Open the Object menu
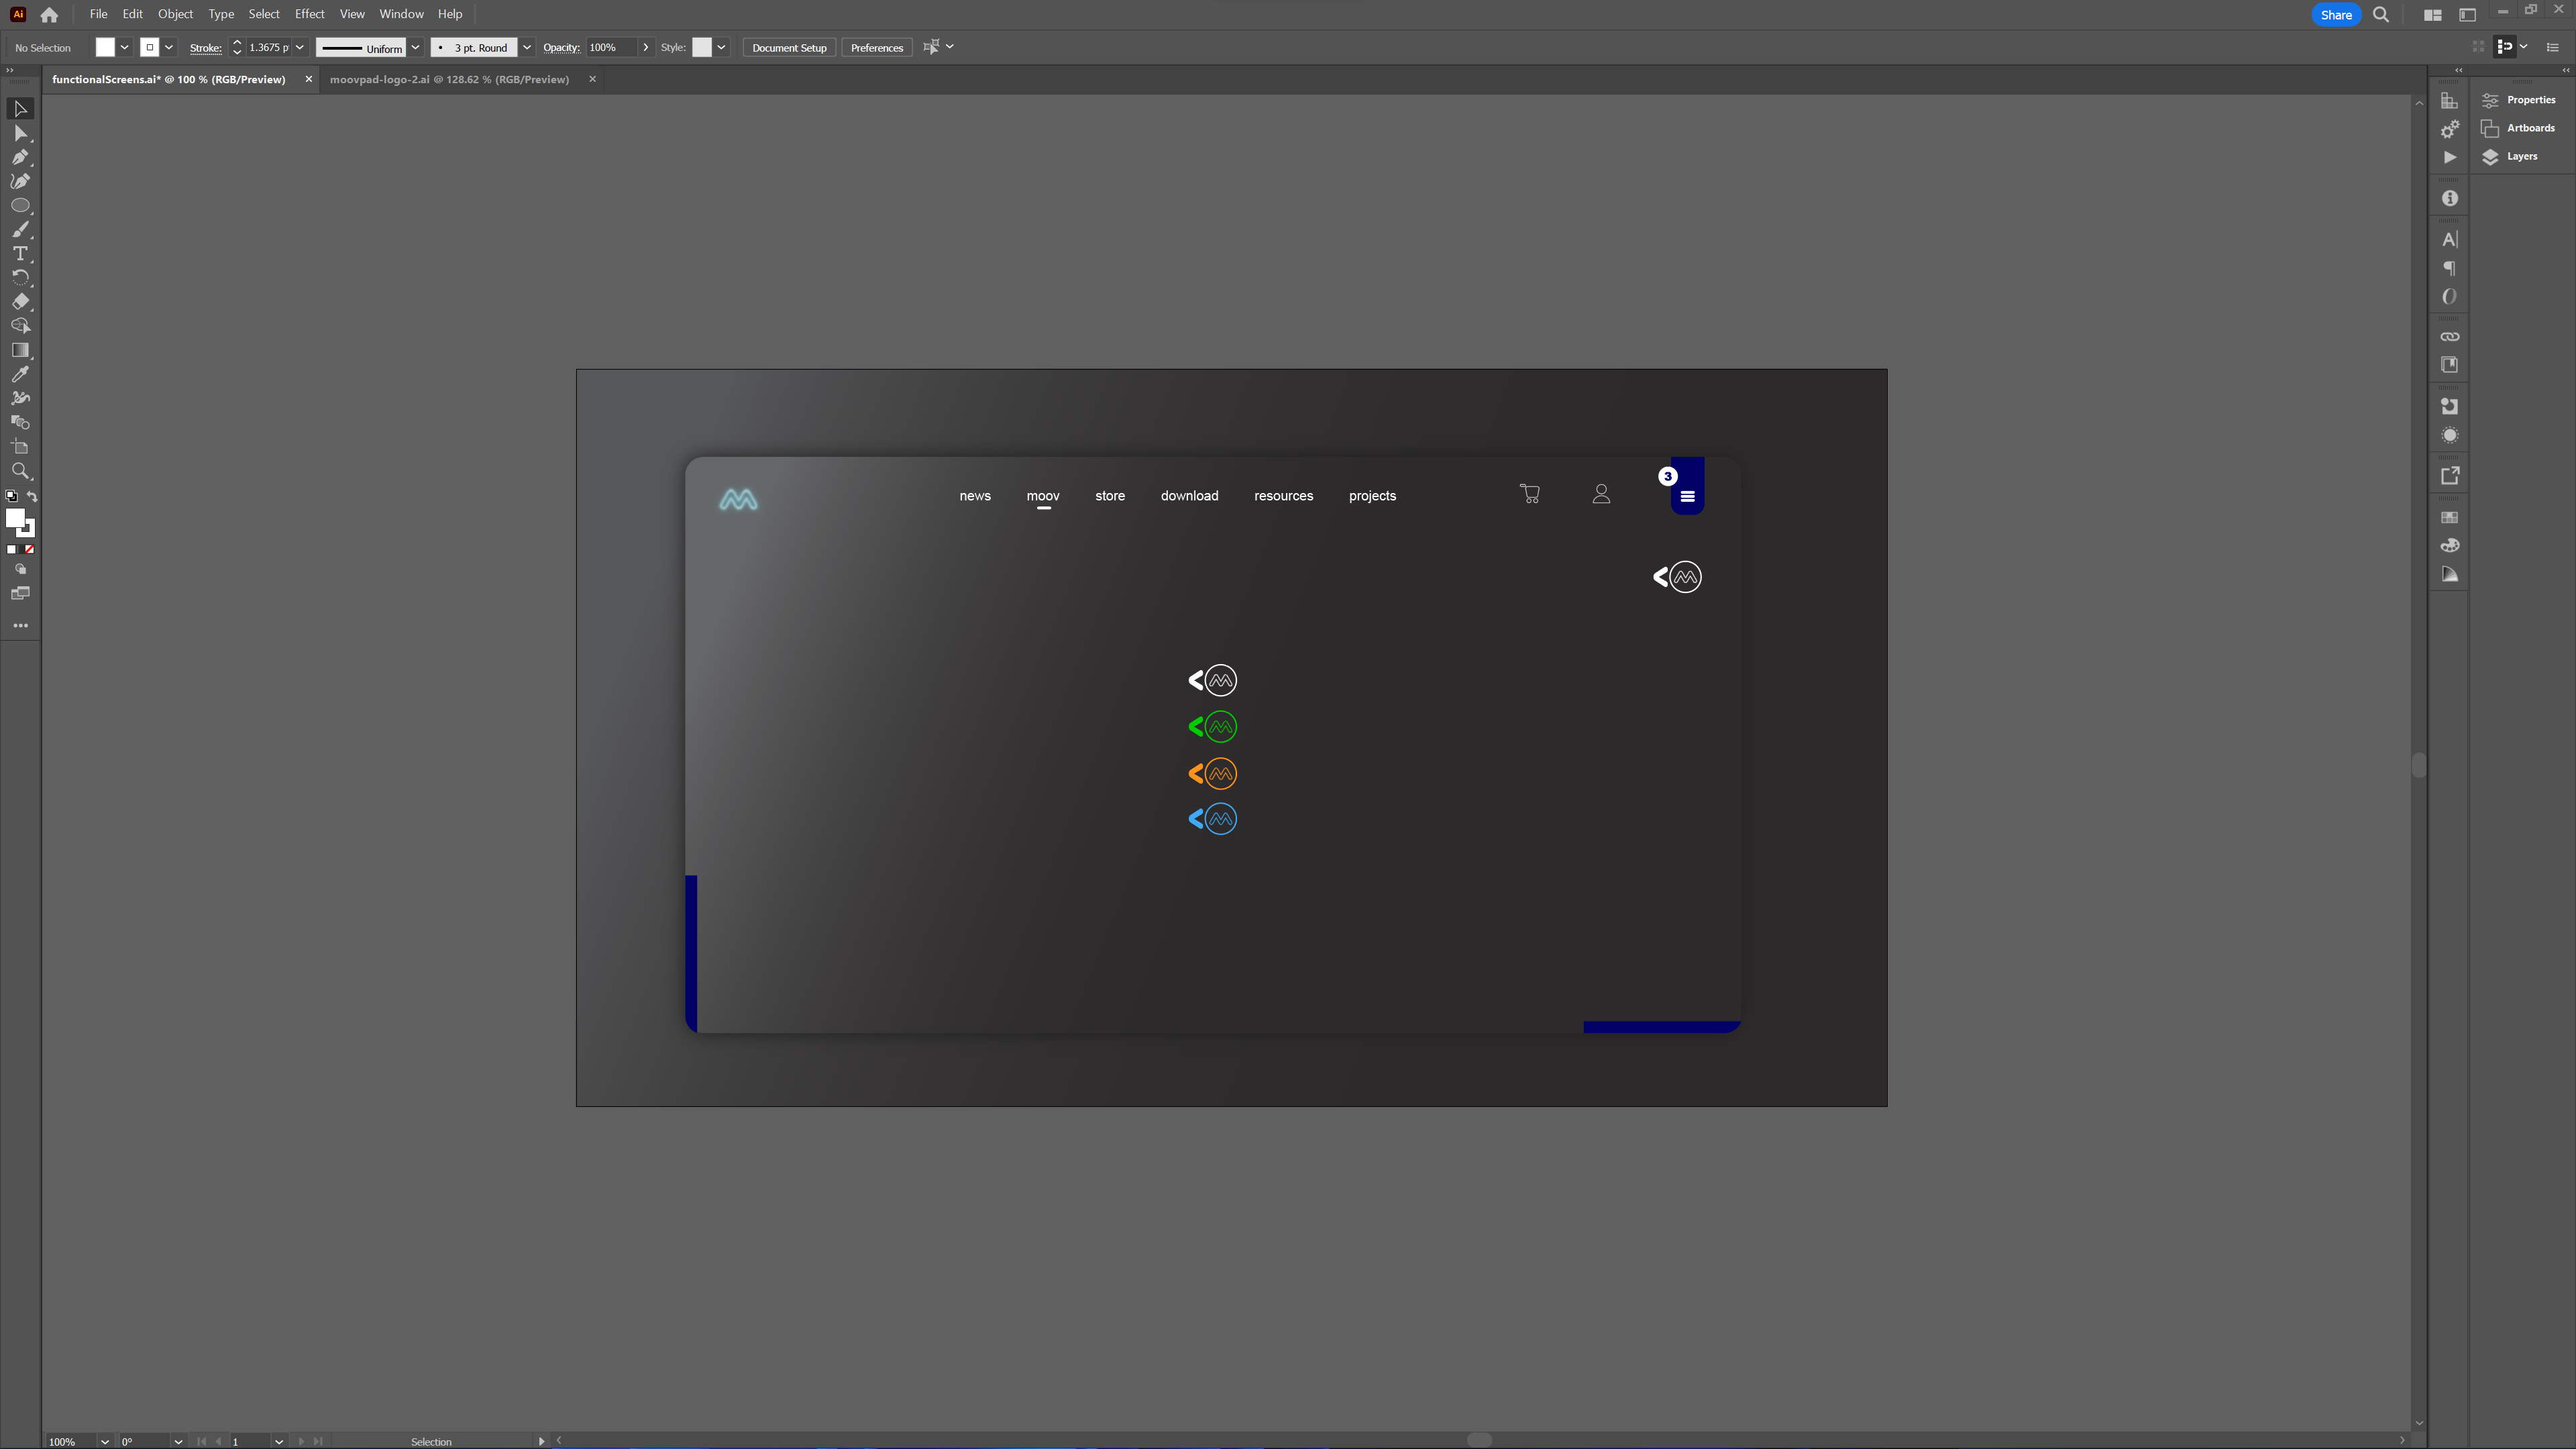Image resolution: width=2576 pixels, height=1449 pixels. tap(175, 14)
